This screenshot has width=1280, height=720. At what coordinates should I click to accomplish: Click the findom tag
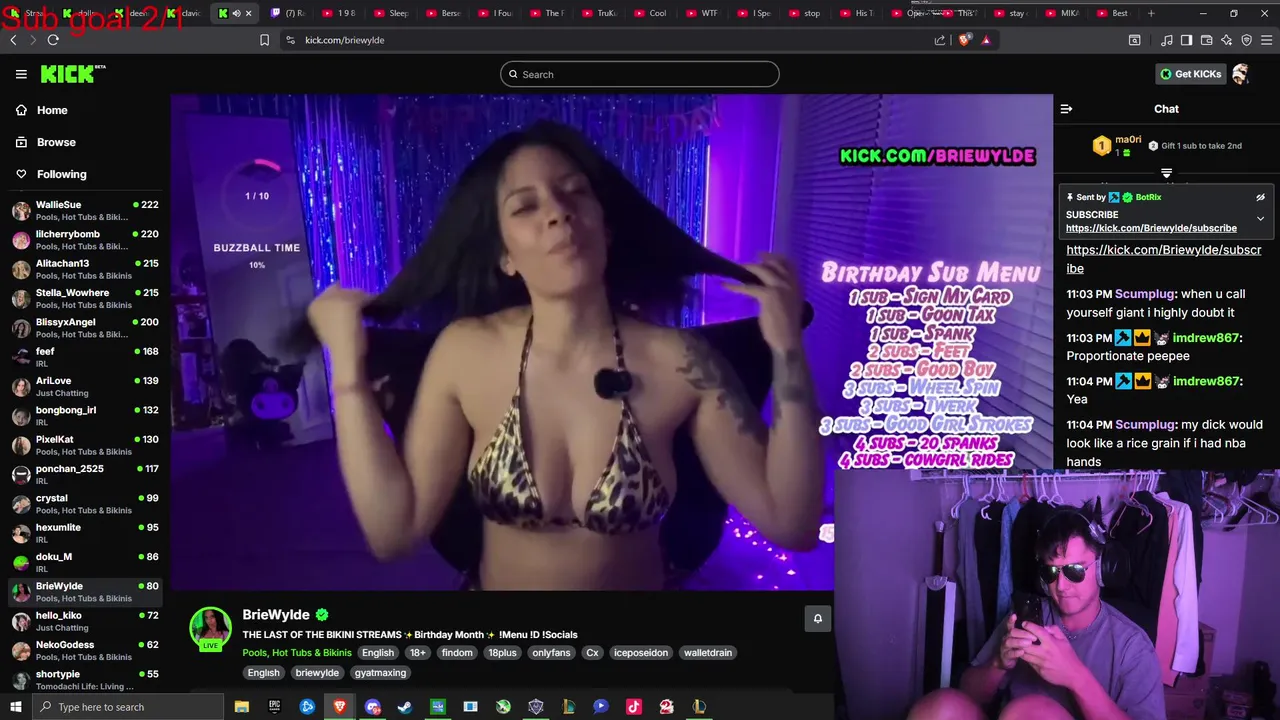point(457,653)
